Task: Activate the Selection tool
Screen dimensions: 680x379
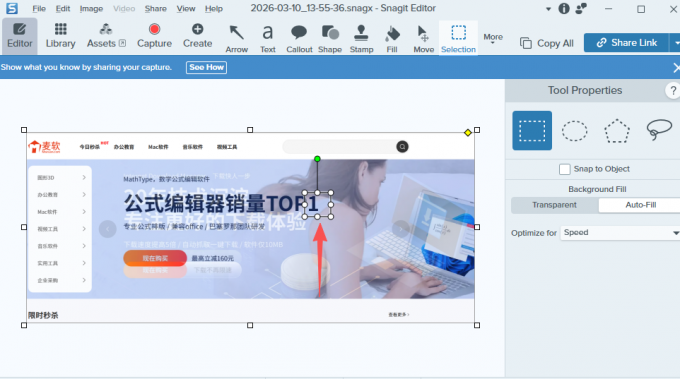Action: (458, 38)
